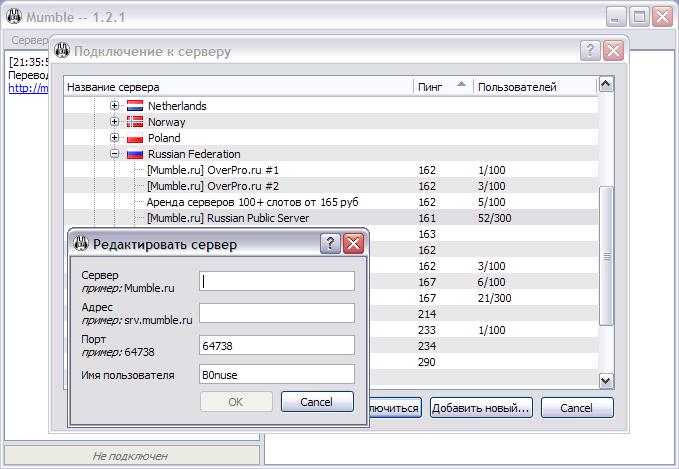Click the Порт field containing 64738

pos(277,345)
